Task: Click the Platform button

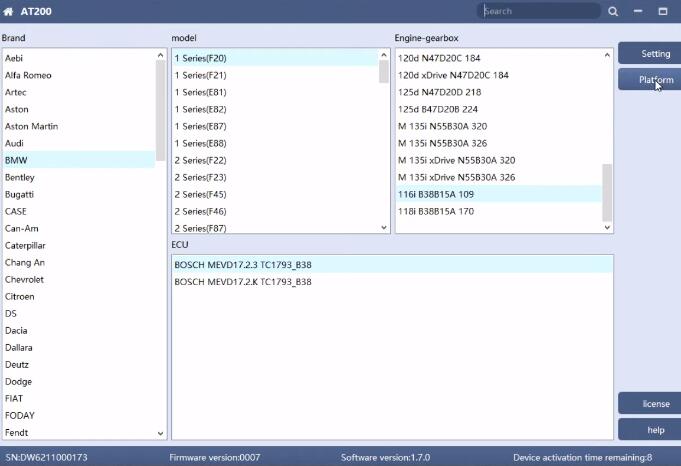Action: tap(650, 79)
